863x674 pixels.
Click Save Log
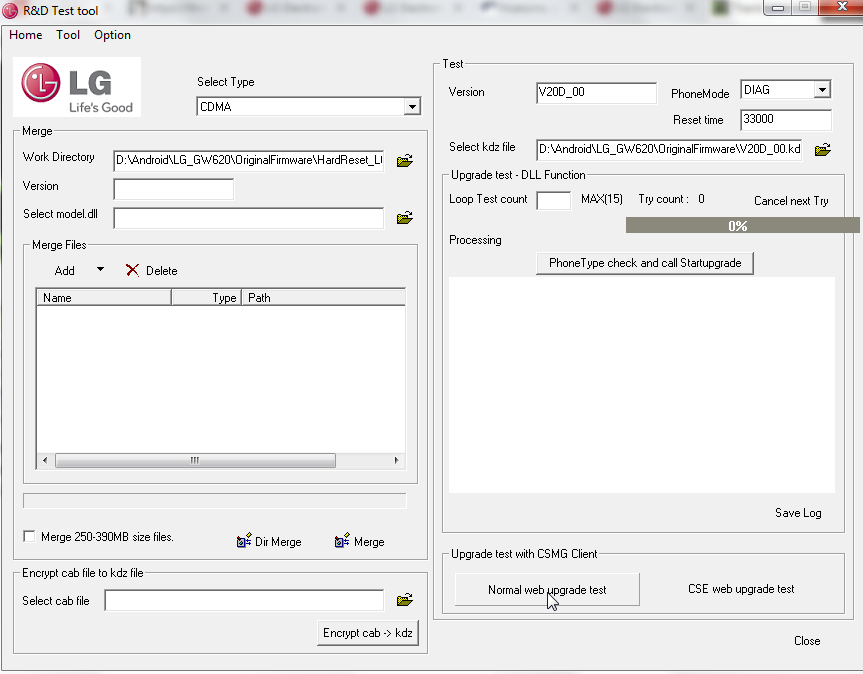(x=798, y=513)
